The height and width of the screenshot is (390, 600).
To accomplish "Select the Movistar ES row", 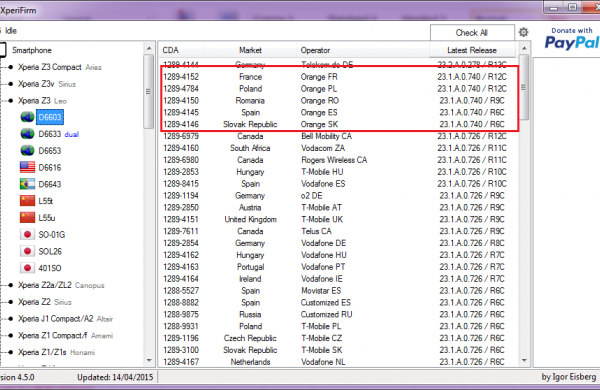I will (339, 290).
